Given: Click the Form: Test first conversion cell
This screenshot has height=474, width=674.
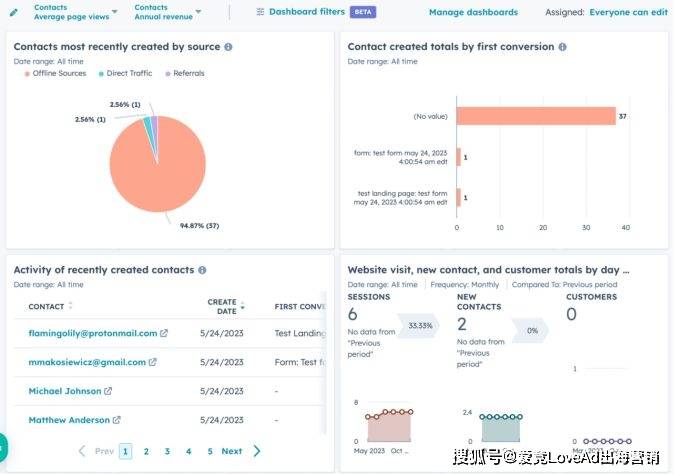Looking at the screenshot, I should point(300,362).
